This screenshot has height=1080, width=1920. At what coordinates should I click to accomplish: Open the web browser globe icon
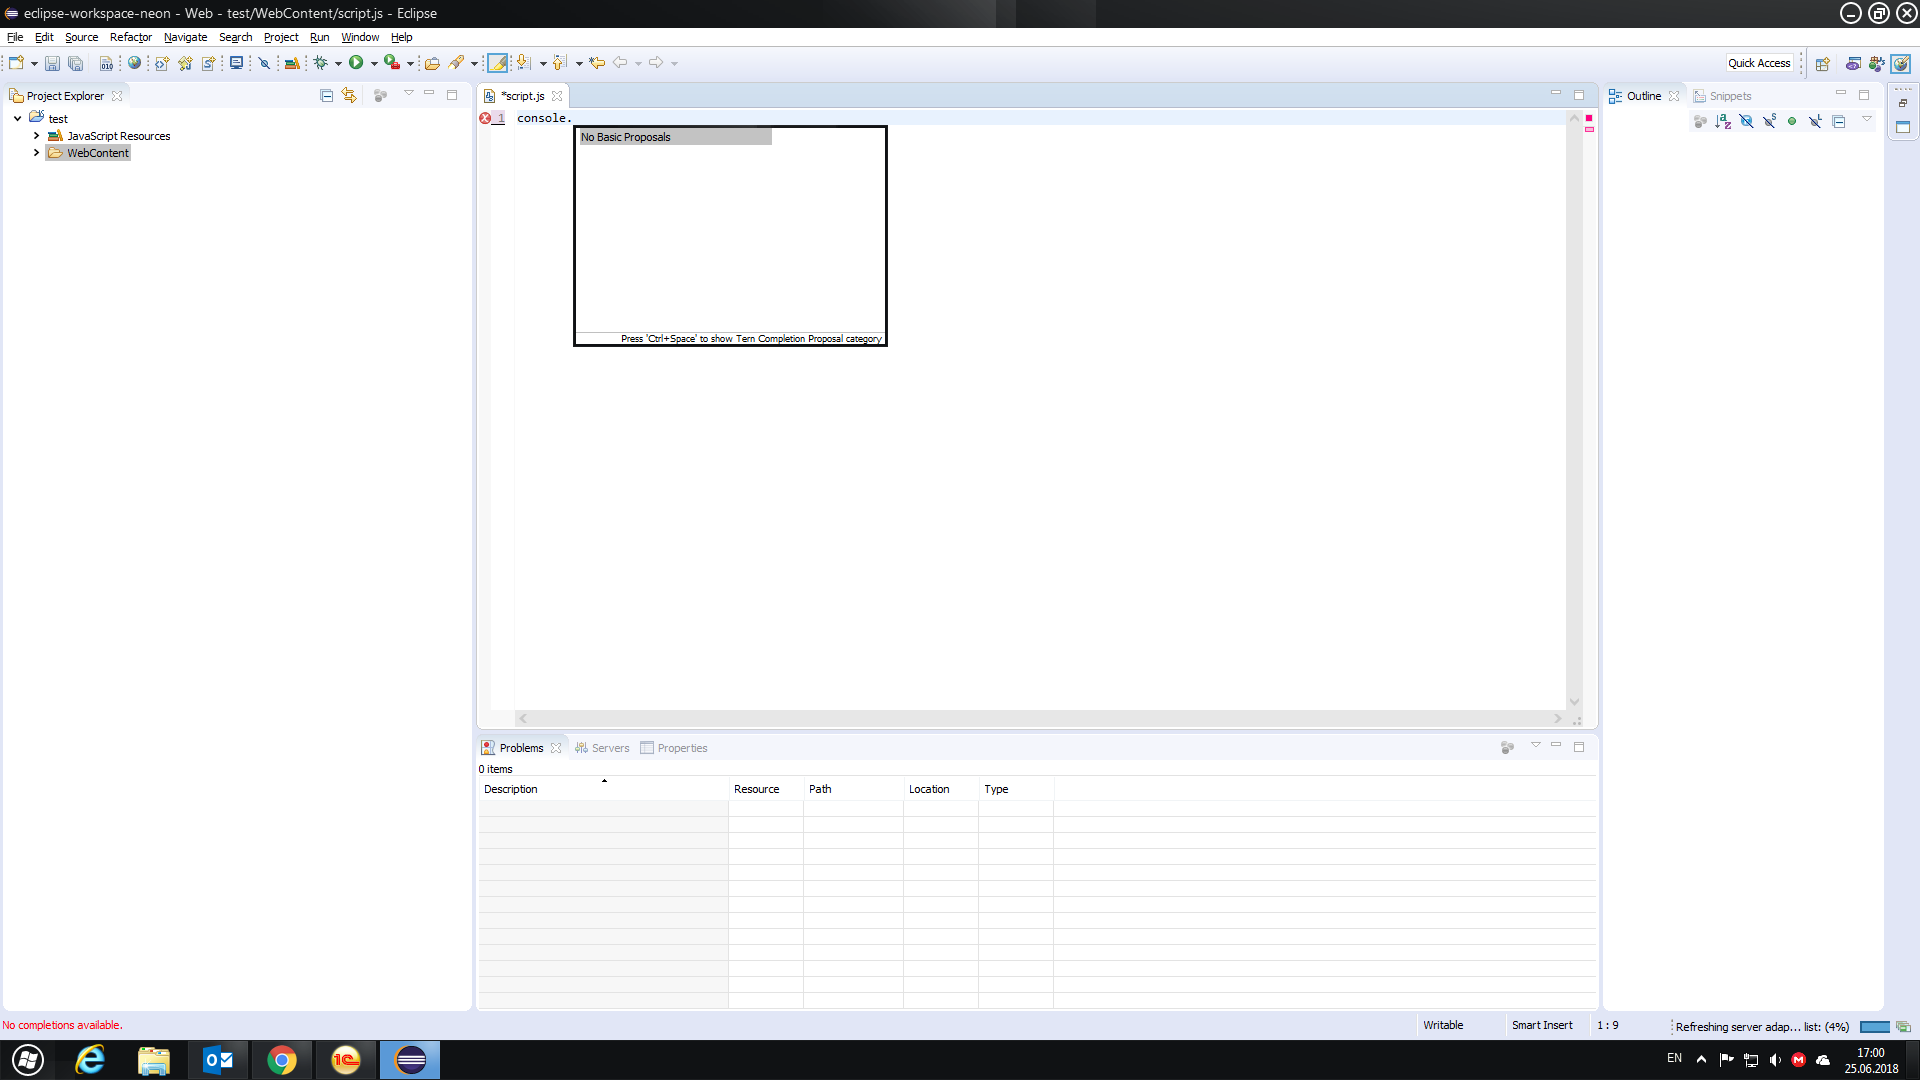[134, 63]
